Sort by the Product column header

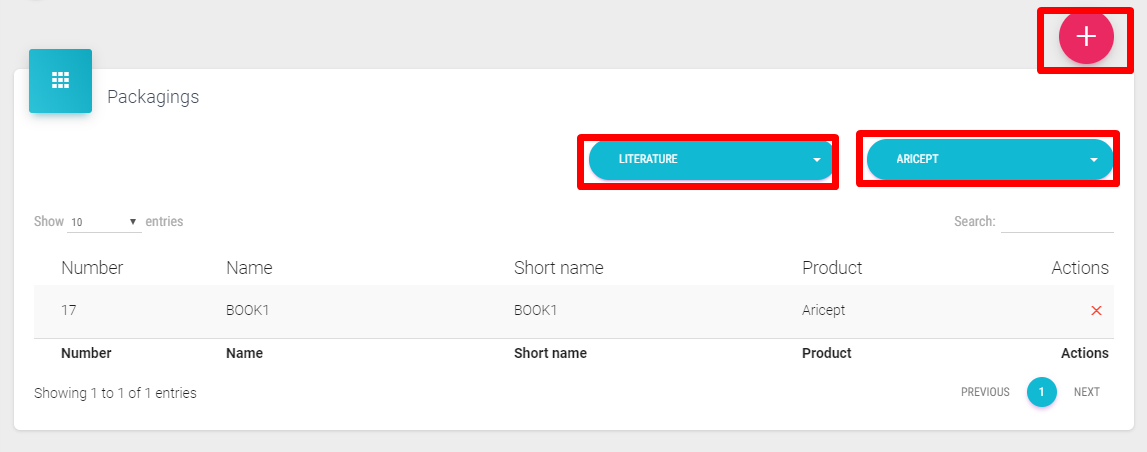point(832,268)
